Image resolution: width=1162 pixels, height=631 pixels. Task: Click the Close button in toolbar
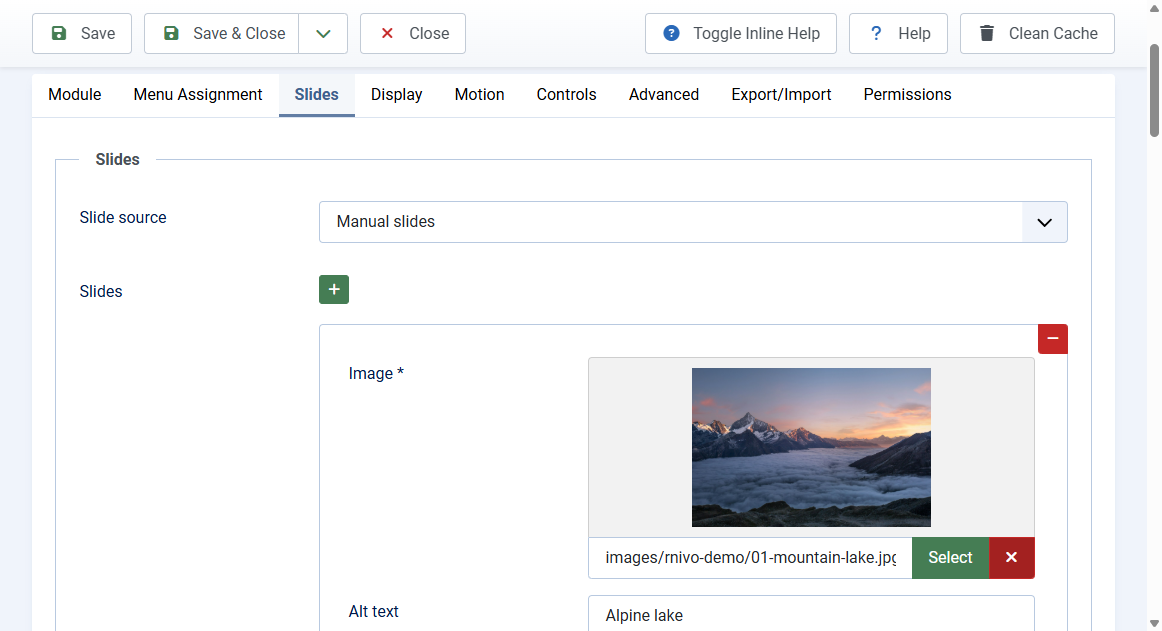[413, 33]
